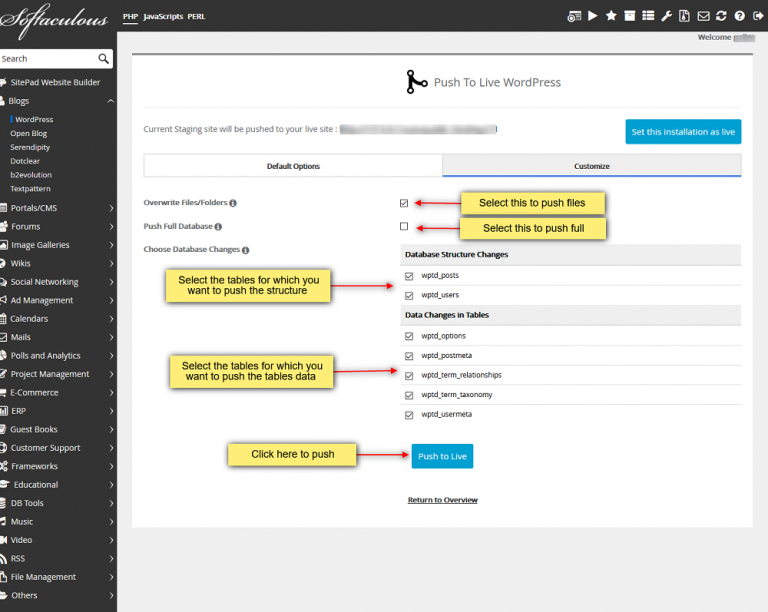768x612 pixels.
Task: Uncheck the Overwrite Files/Folders checkbox
Action: click(404, 203)
